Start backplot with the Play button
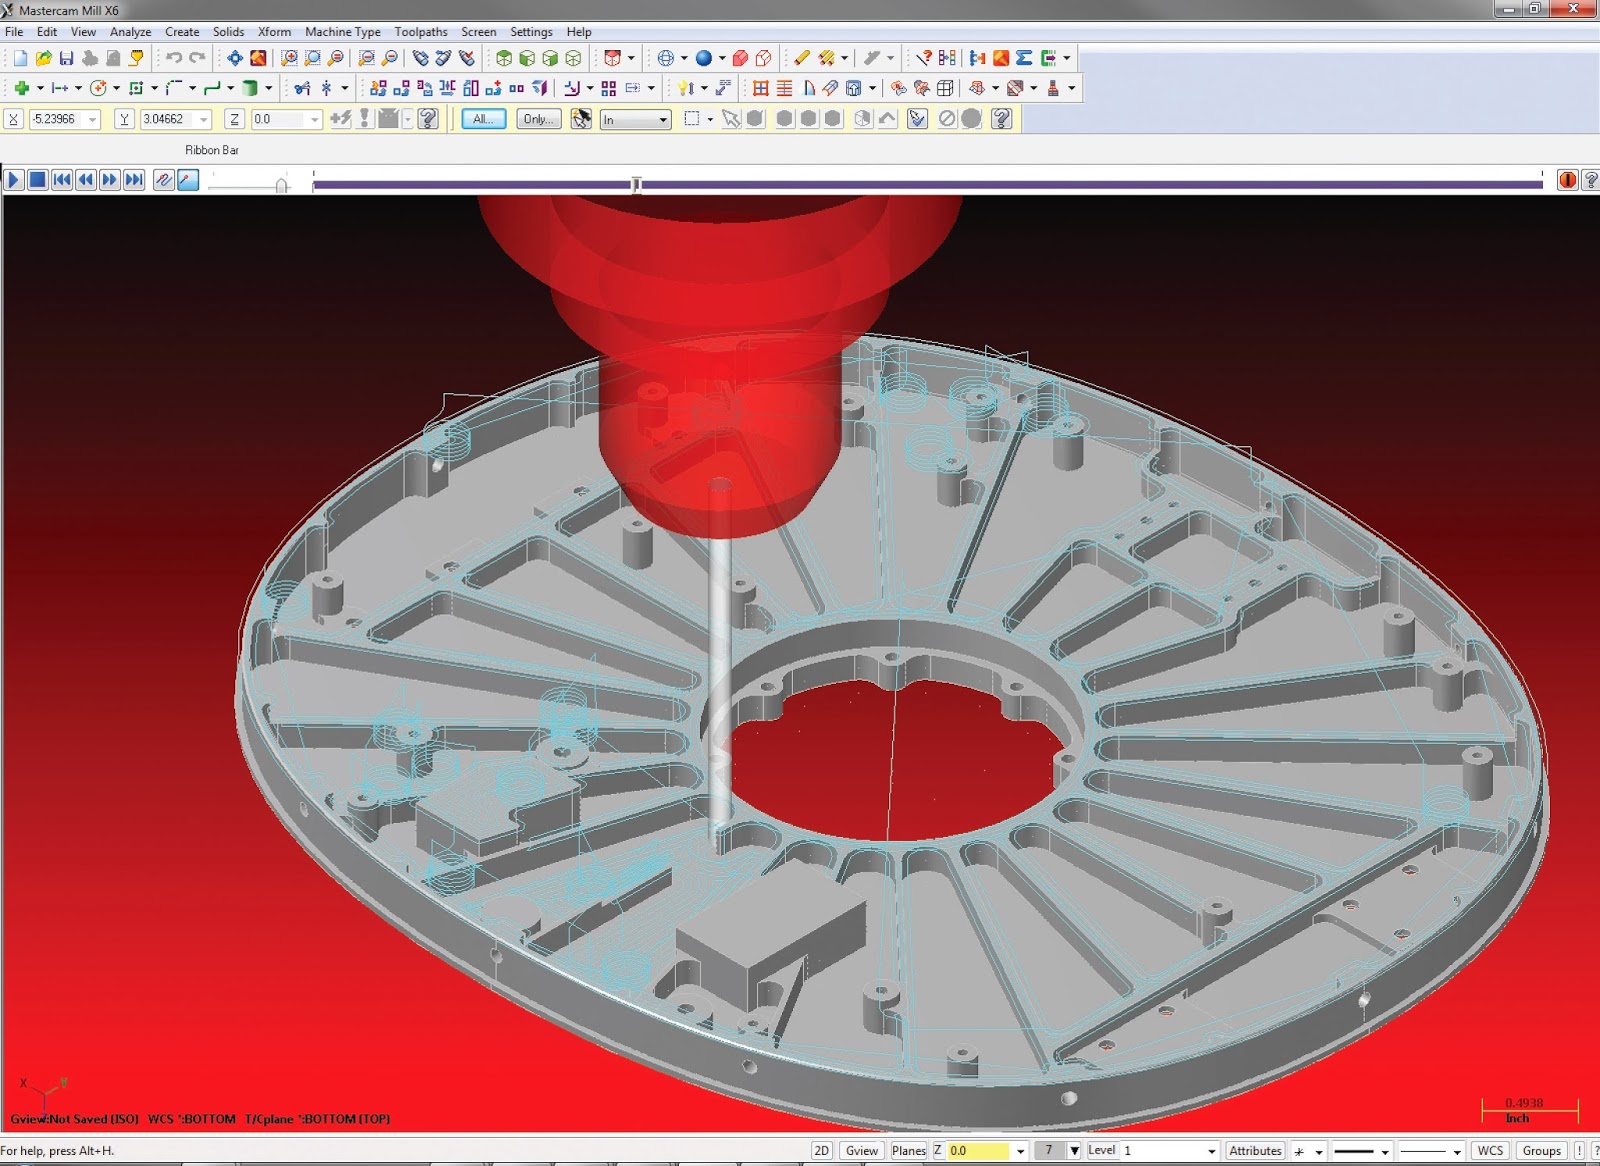The height and width of the screenshot is (1166, 1600). [x=13, y=180]
